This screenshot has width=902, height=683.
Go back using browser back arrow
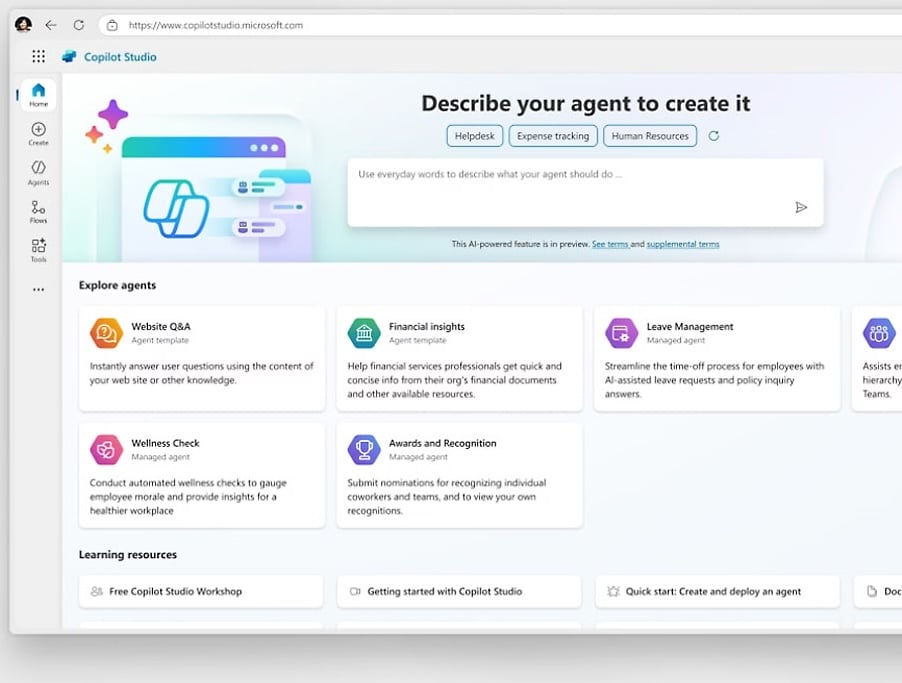pyautogui.click(x=51, y=25)
